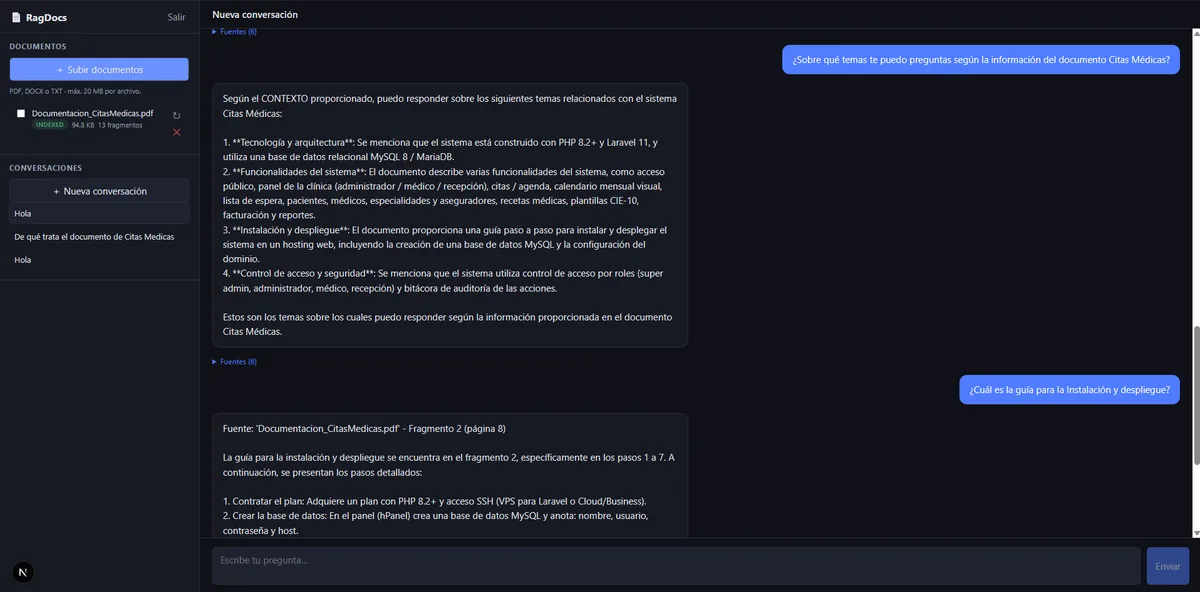Open the Hola conversation just under Nueva conversación
1200x592 pixels.
click(x=99, y=214)
